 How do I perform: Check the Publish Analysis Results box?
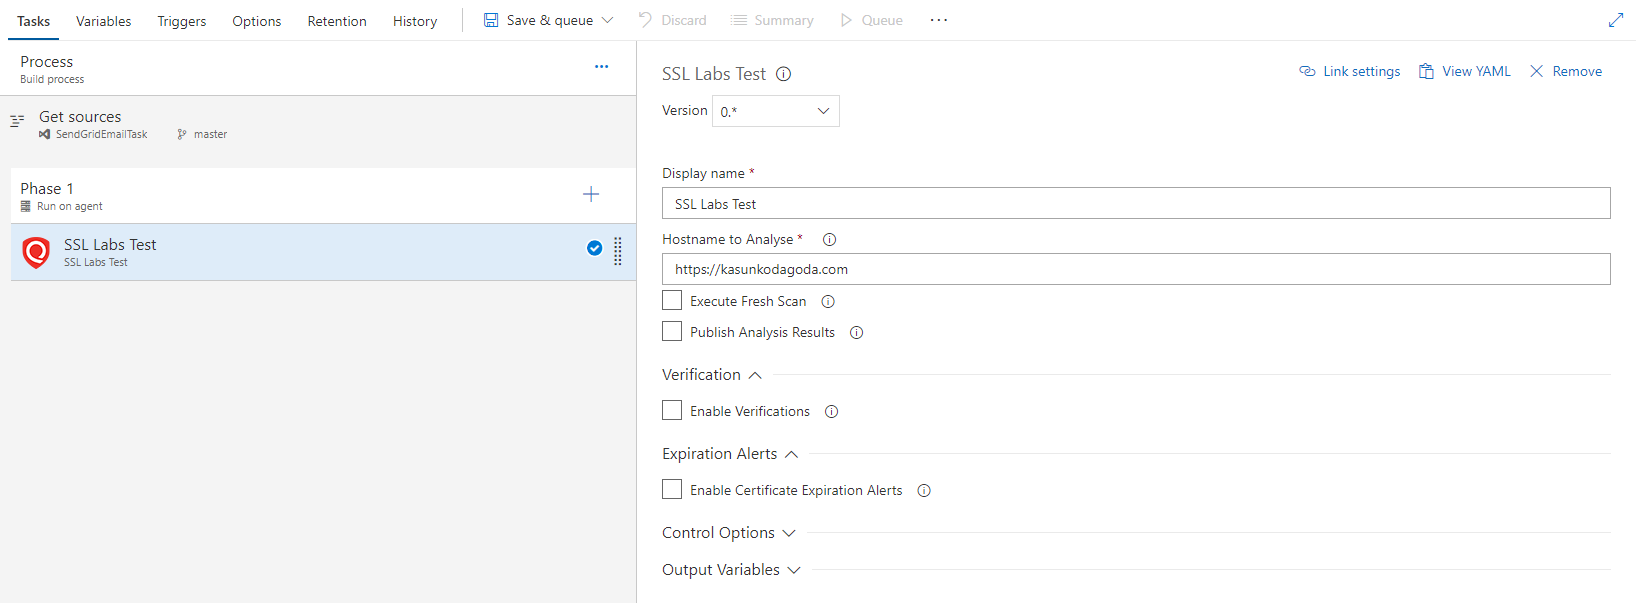click(672, 332)
